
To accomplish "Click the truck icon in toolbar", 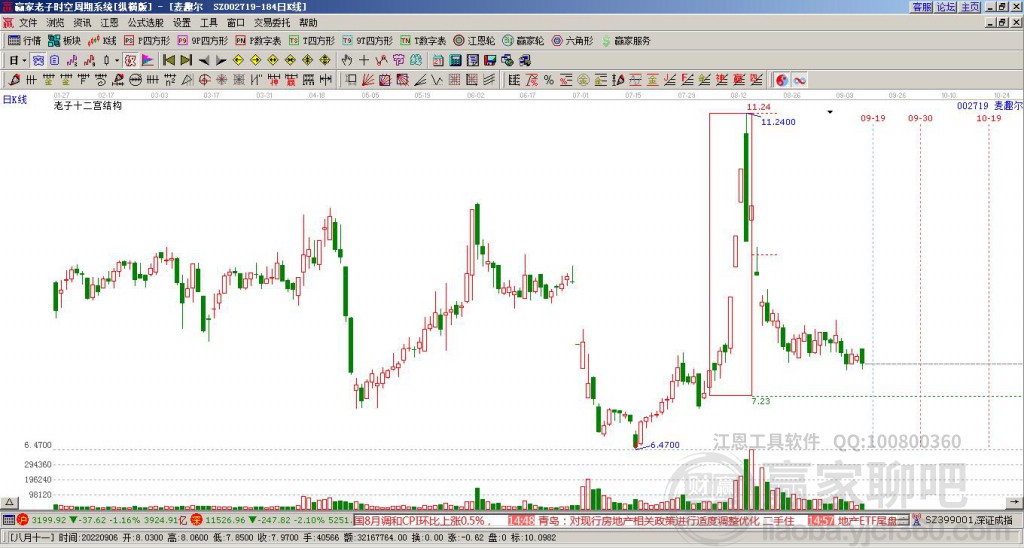I will pyautogui.click(x=525, y=60).
